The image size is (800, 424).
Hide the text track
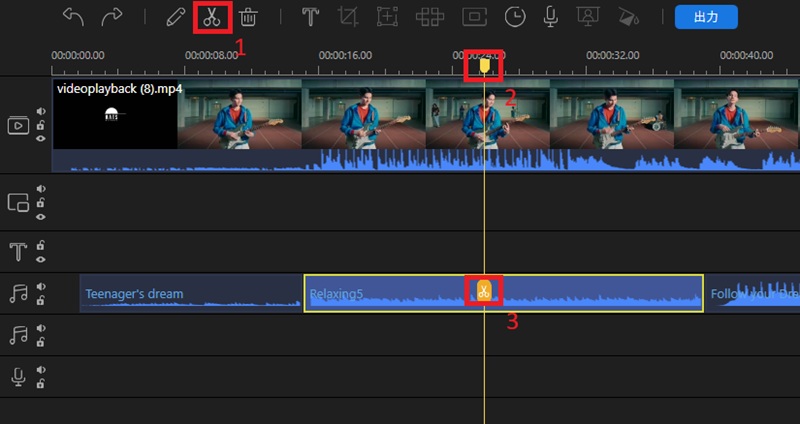tap(41, 259)
